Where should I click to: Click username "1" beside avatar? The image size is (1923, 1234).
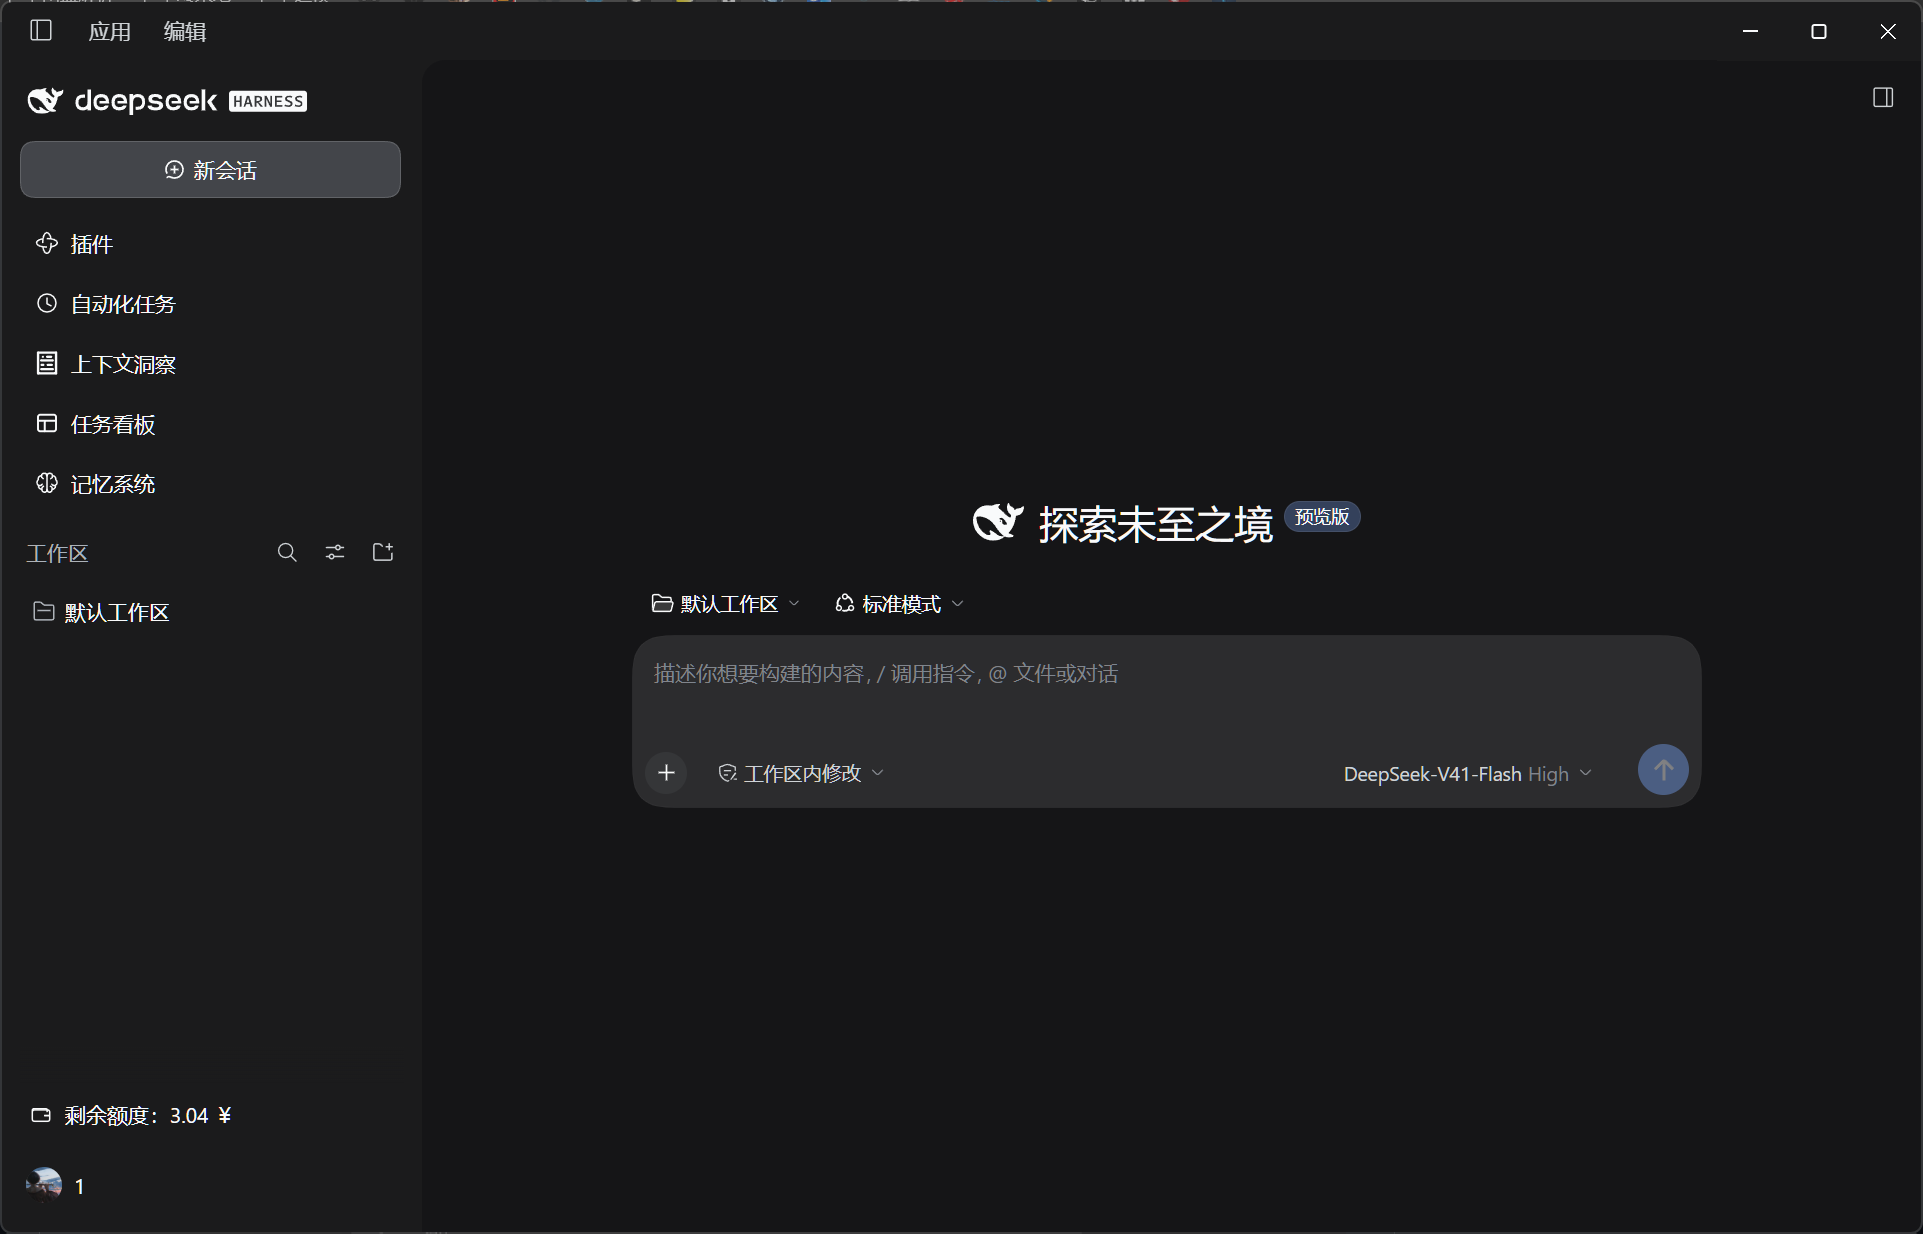(80, 1186)
